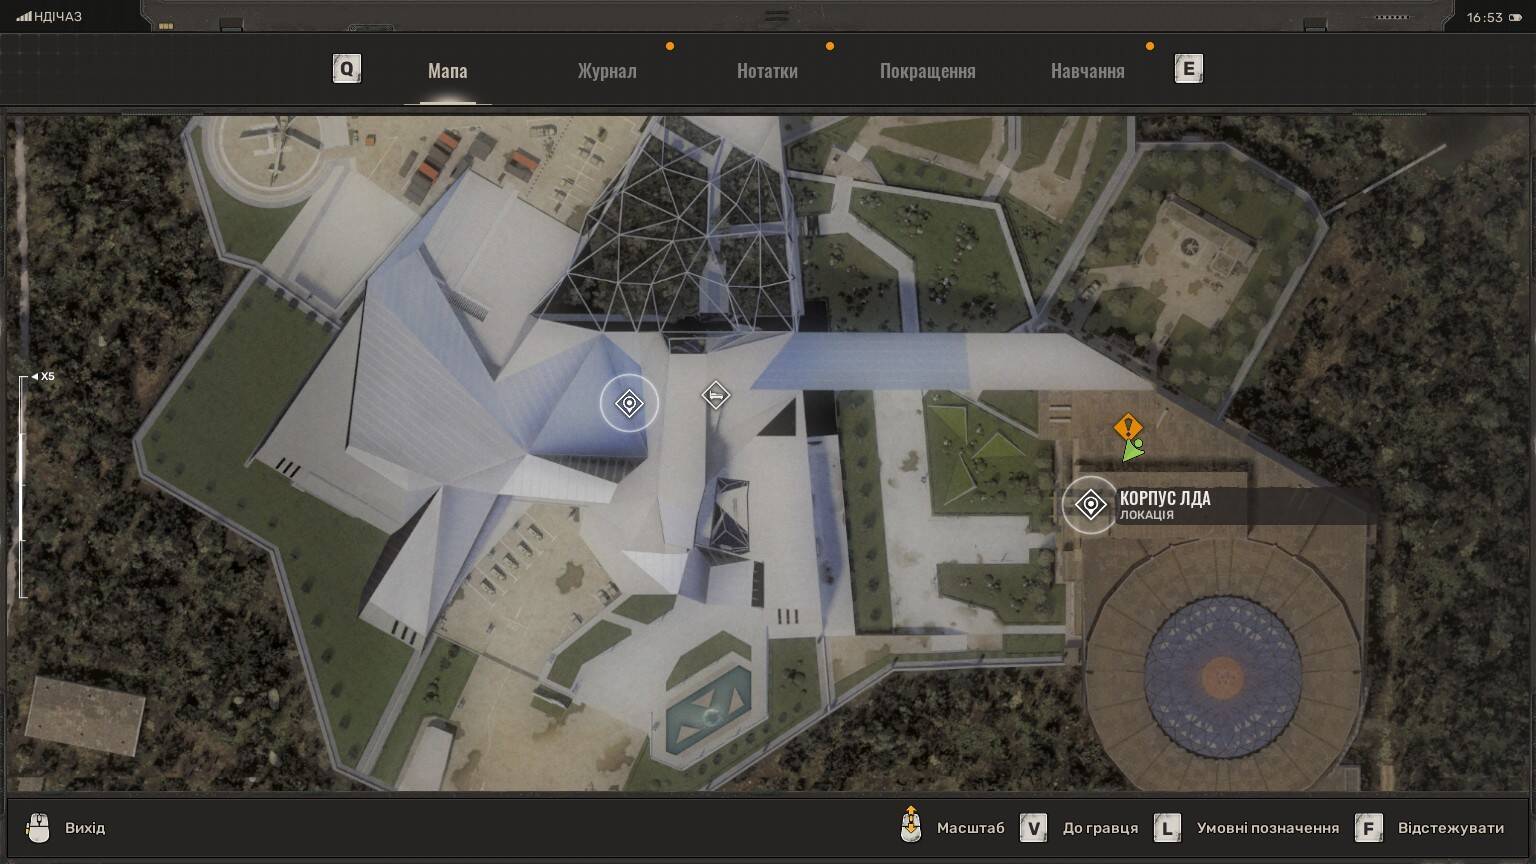The image size is (1536, 864).
Task: Select the diamond bed marker on the map
Action: [x=715, y=396]
